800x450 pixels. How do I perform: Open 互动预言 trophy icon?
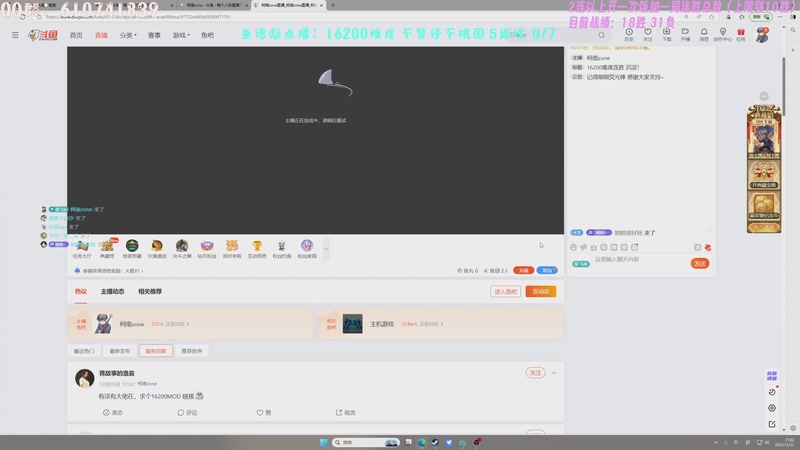[257, 249]
